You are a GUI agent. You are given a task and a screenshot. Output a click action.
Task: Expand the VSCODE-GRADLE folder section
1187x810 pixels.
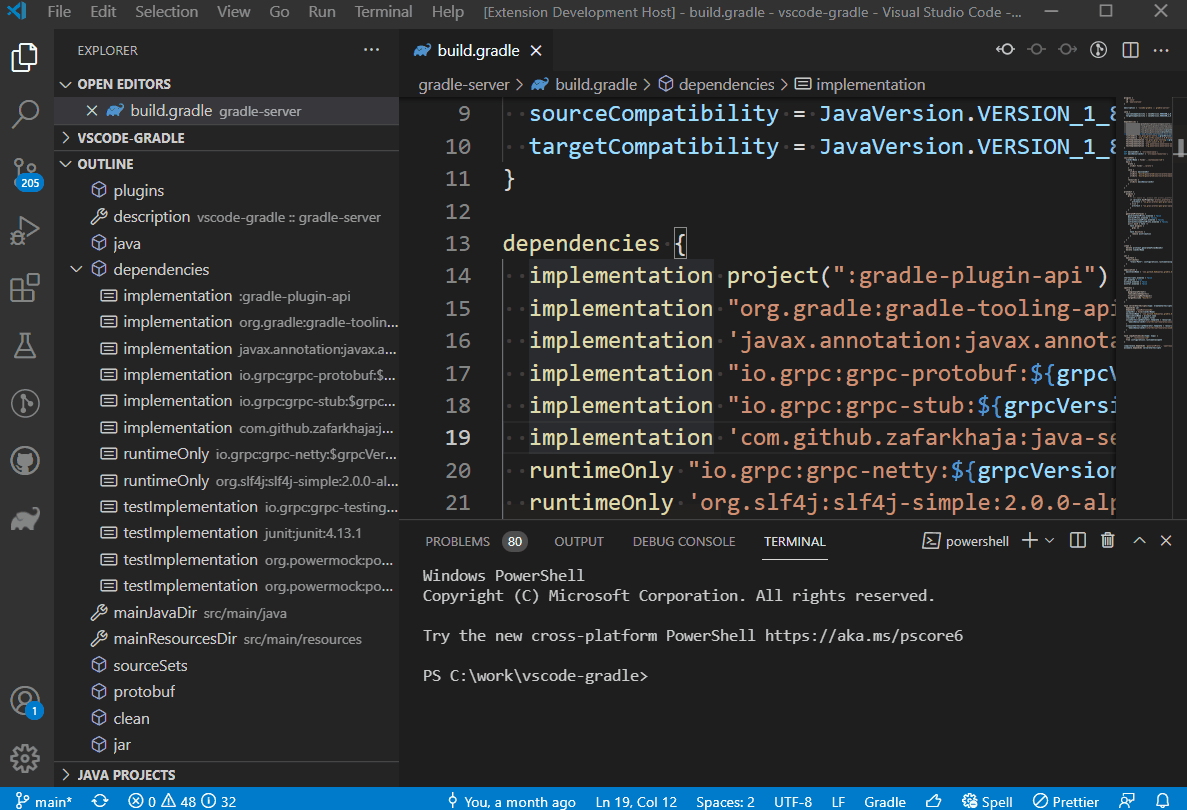point(227,138)
